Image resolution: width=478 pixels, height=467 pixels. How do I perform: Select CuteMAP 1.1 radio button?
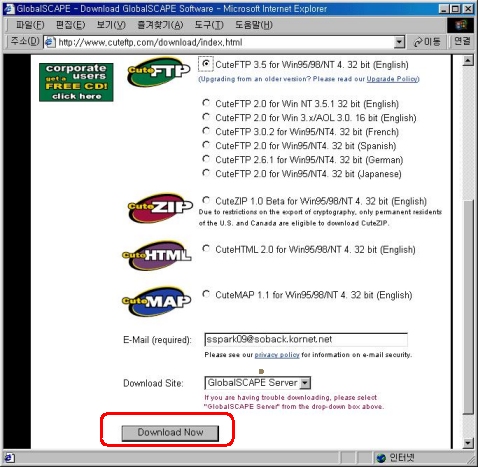(206, 294)
